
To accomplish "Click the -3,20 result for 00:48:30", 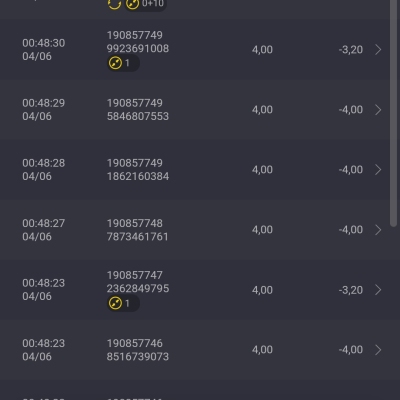I will (351, 50).
